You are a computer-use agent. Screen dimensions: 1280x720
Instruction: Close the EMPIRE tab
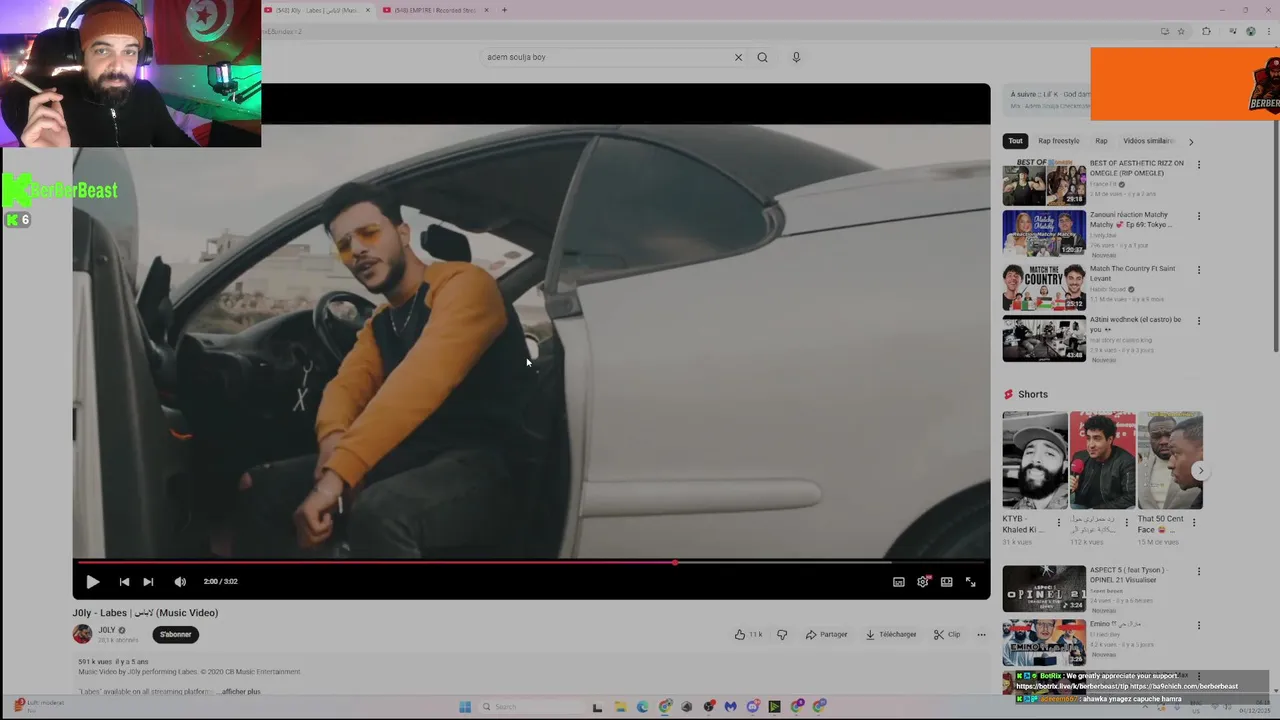(486, 10)
